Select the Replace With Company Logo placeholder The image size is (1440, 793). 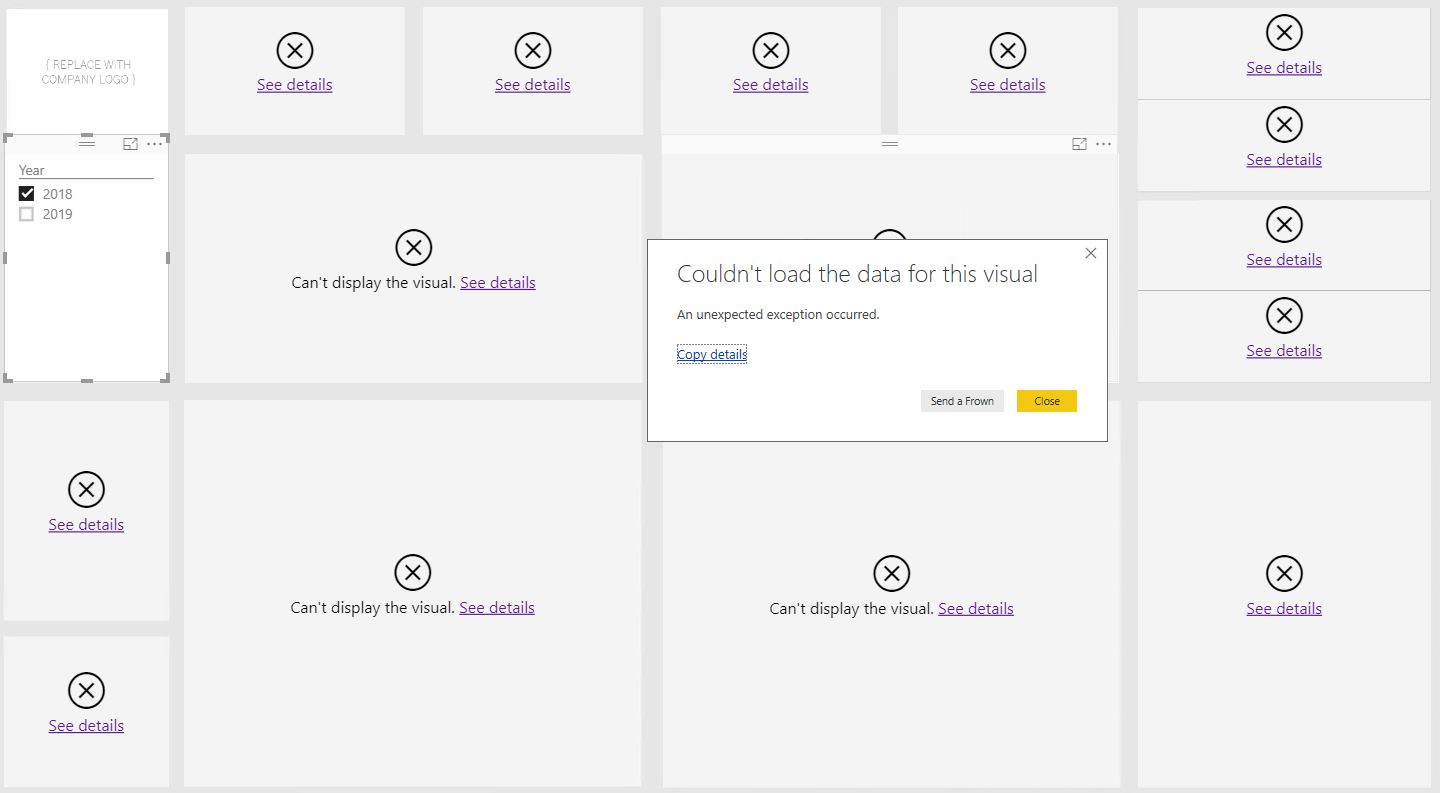[87, 72]
